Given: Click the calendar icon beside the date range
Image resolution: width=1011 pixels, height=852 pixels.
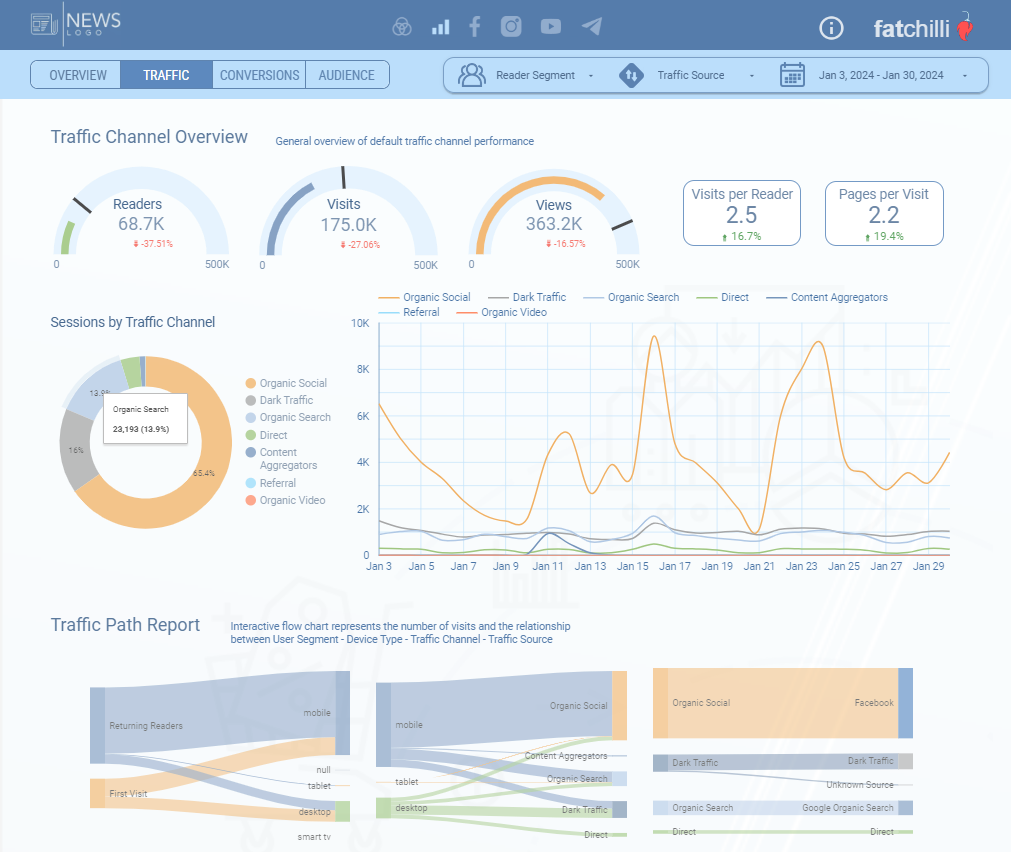Looking at the screenshot, I should 793,75.
